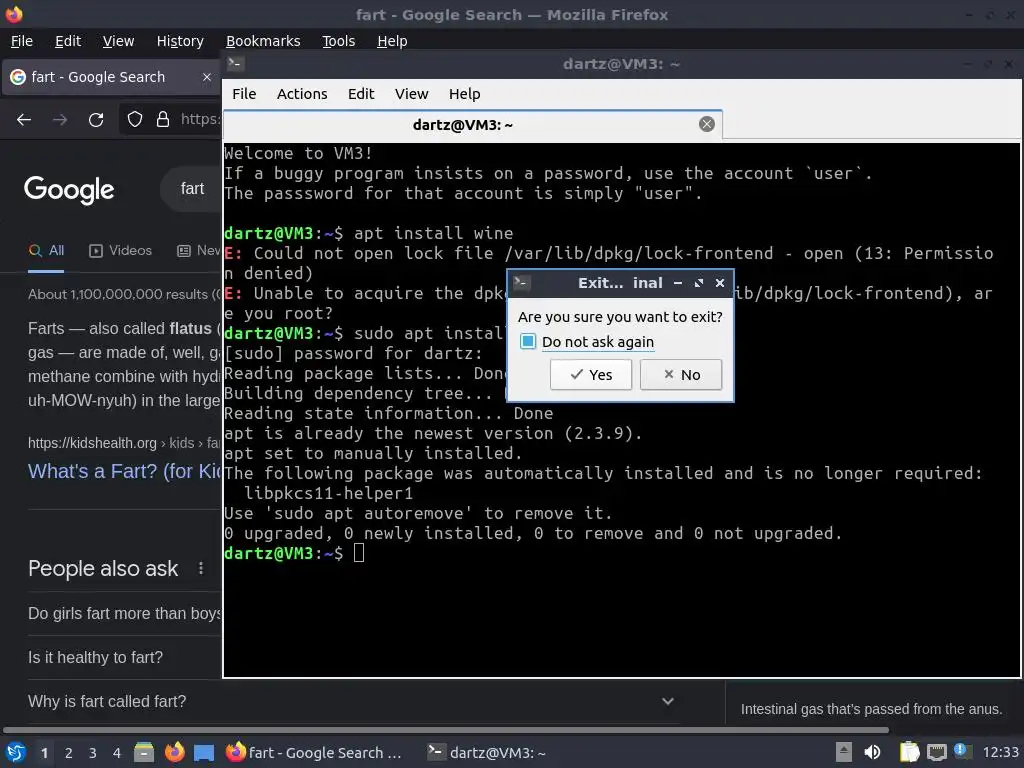Open Firefox File menu
1024x768 pixels.
tap(22, 41)
